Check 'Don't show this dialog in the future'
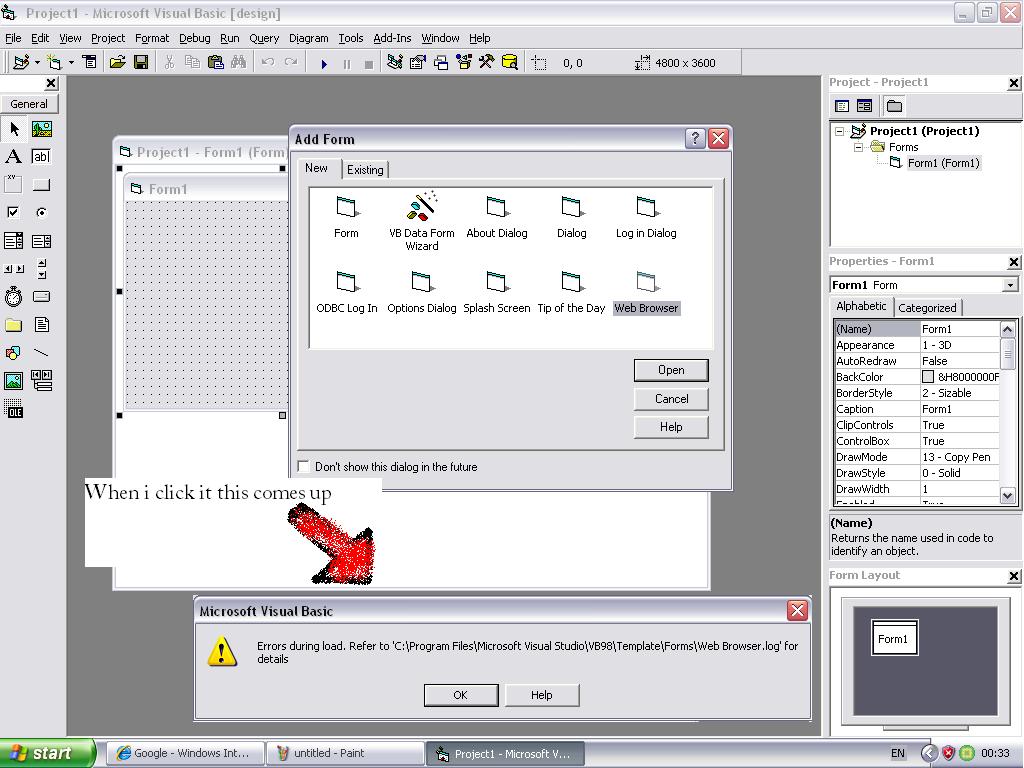 coord(304,467)
